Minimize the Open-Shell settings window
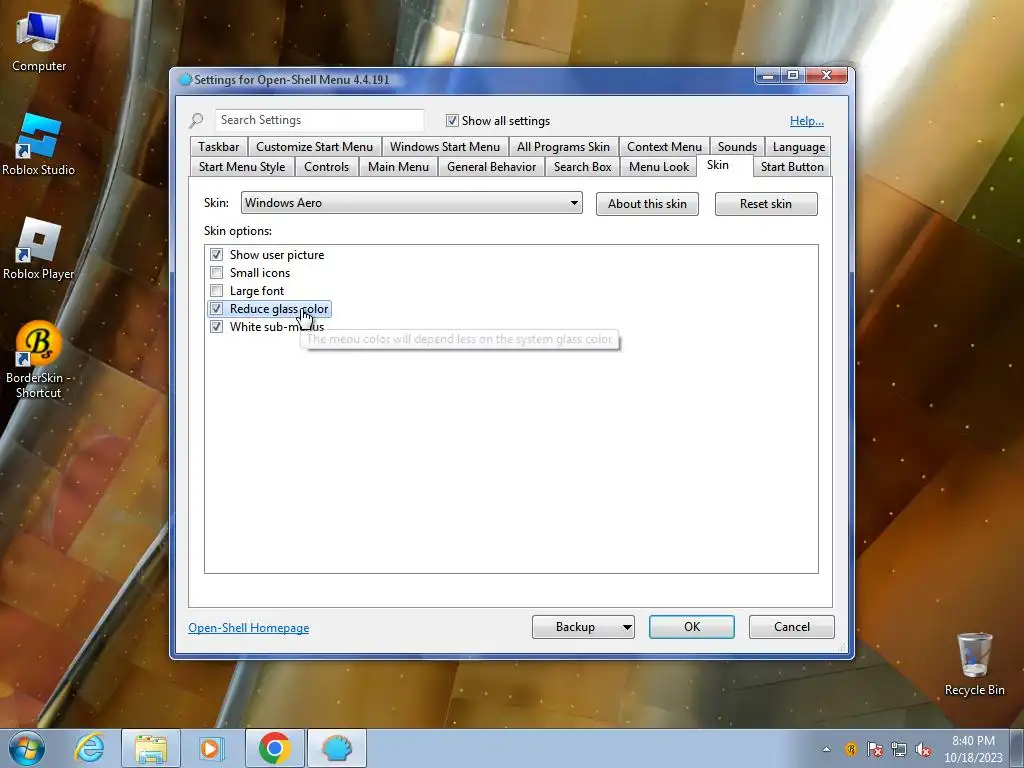This screenshot has width=1024, height=768. 768,76
